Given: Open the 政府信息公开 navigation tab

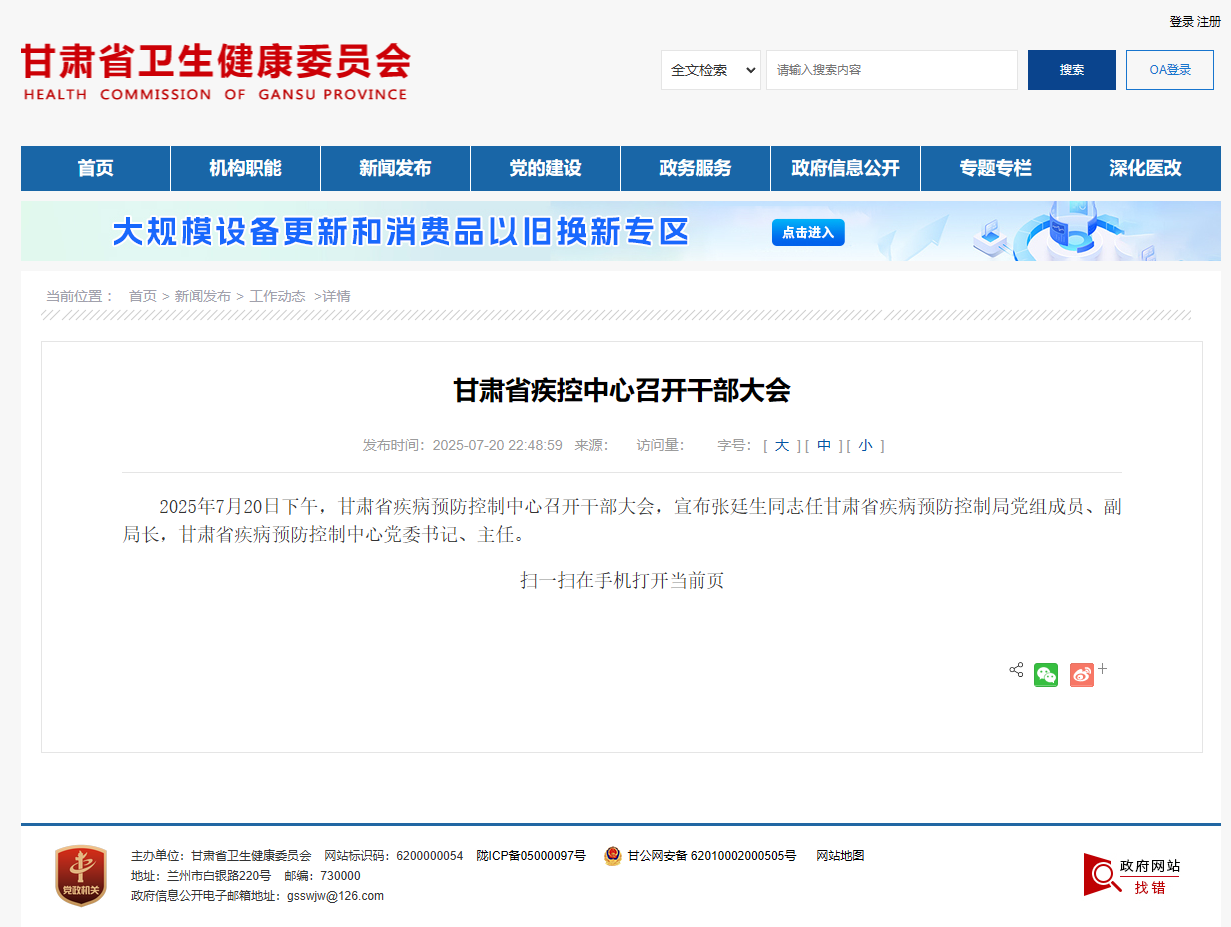Looking at the screenshot, I should click(845, 168).
